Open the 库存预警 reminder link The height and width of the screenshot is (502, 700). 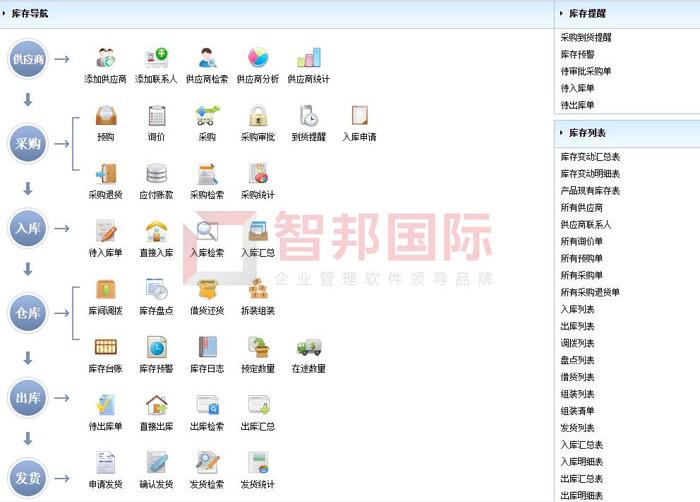[577, 54]
